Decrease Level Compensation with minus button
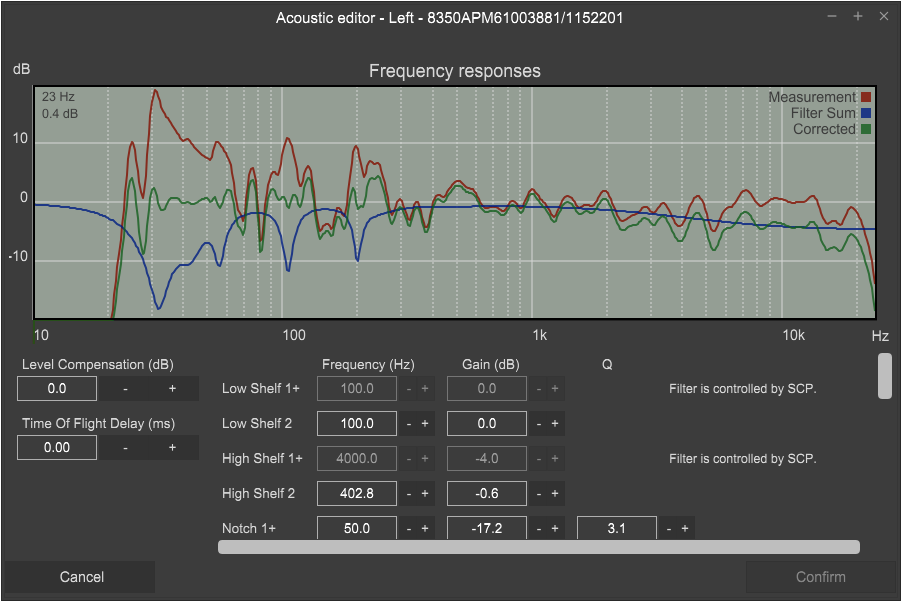The width and height of the screenshot is (901, 601). (125, 389)
